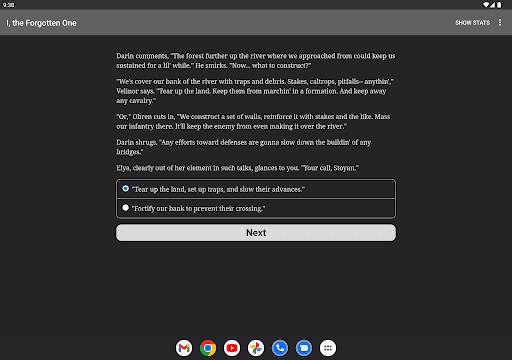This screenshot has width=512, height=360.
Task: Open the Phone app in dock
Action: click(280, 348)
